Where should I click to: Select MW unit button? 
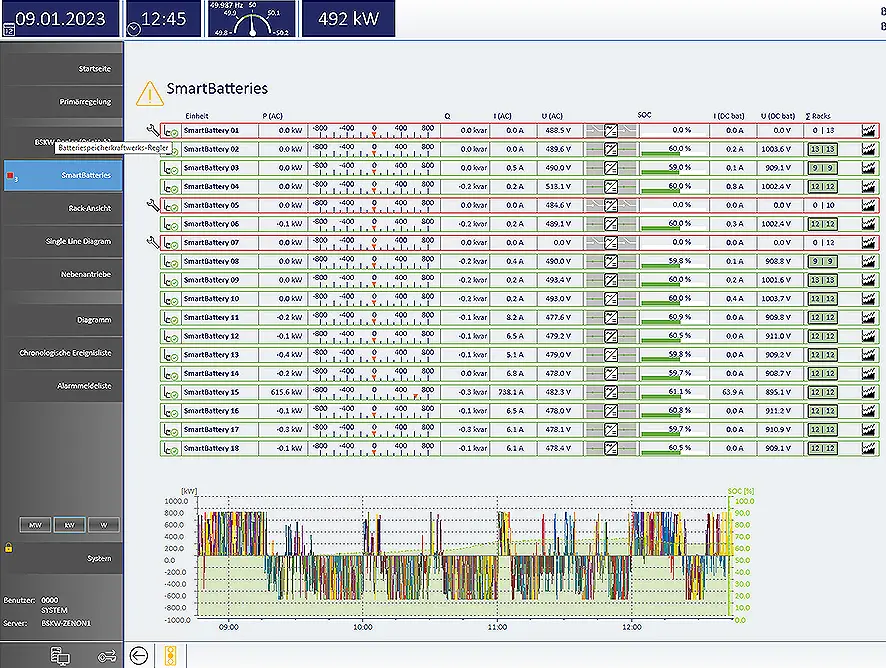tap(35, 525)
